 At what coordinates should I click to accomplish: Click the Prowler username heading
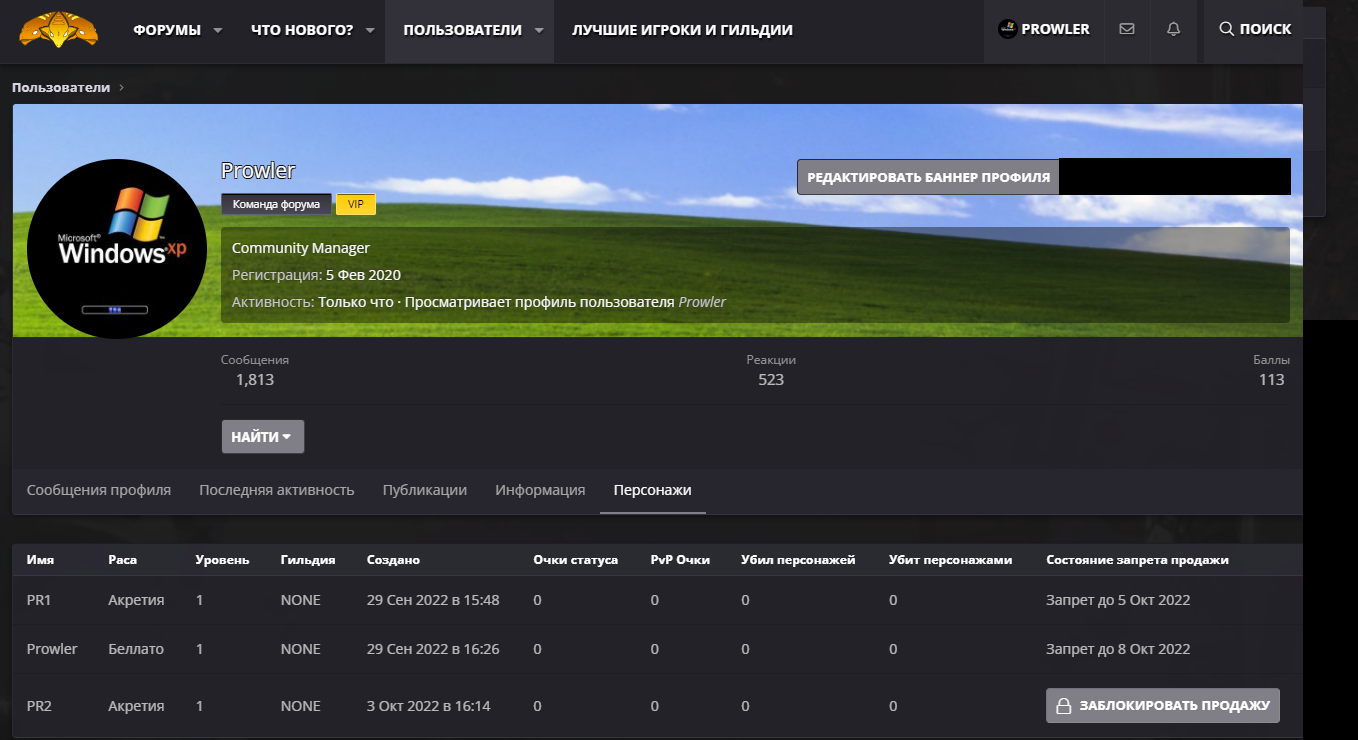pyautogui.click(x=258, y=171)
